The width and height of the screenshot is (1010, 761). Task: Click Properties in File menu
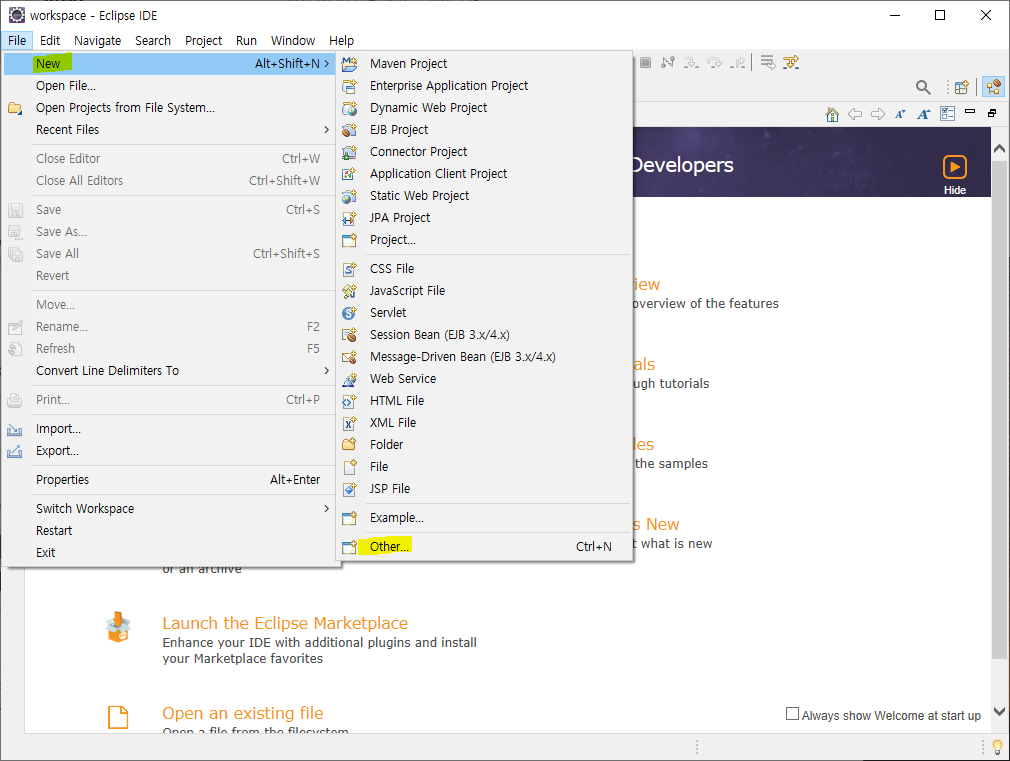point(171,479)
